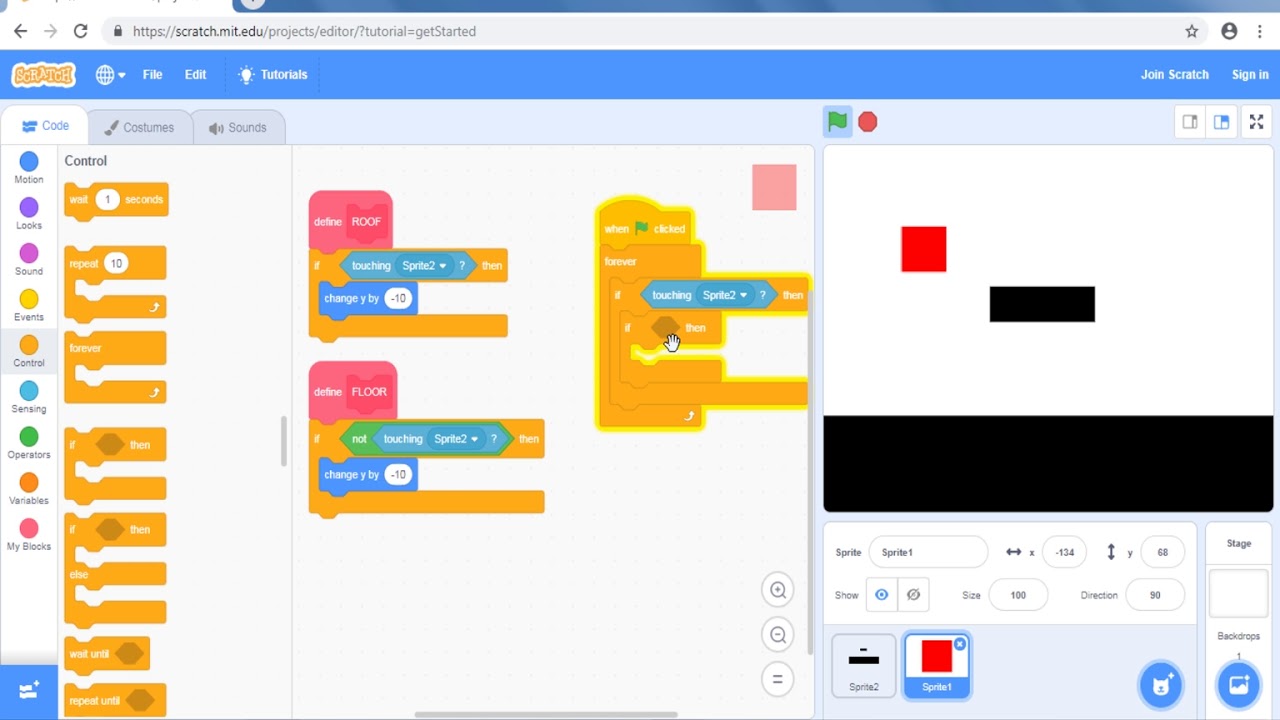Open Sprite2 dropdown in ROOF touching block
This screenshot has height=720, width=1280.
coord(424,266)
